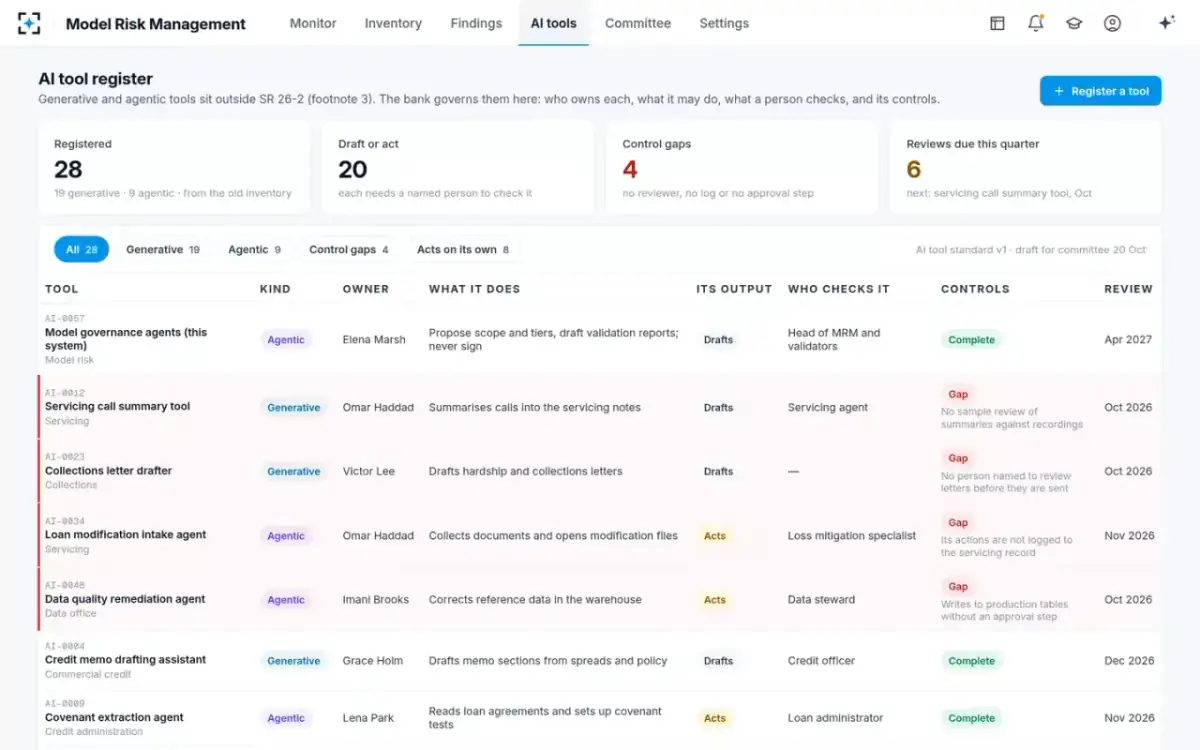Sort by the REVIEW column header
The height and width of the screenshot is (750, 1200).
click(1128, 289)
